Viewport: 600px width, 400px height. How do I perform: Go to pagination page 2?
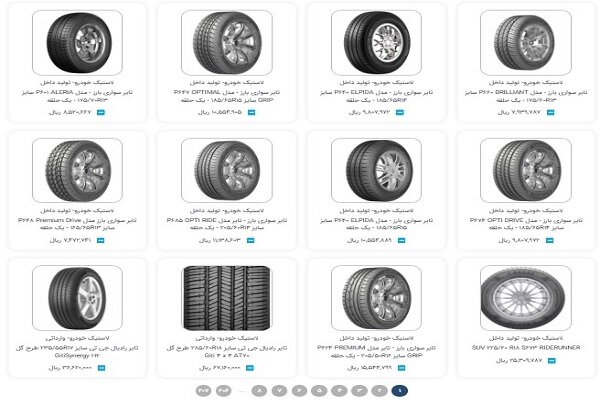379,390
